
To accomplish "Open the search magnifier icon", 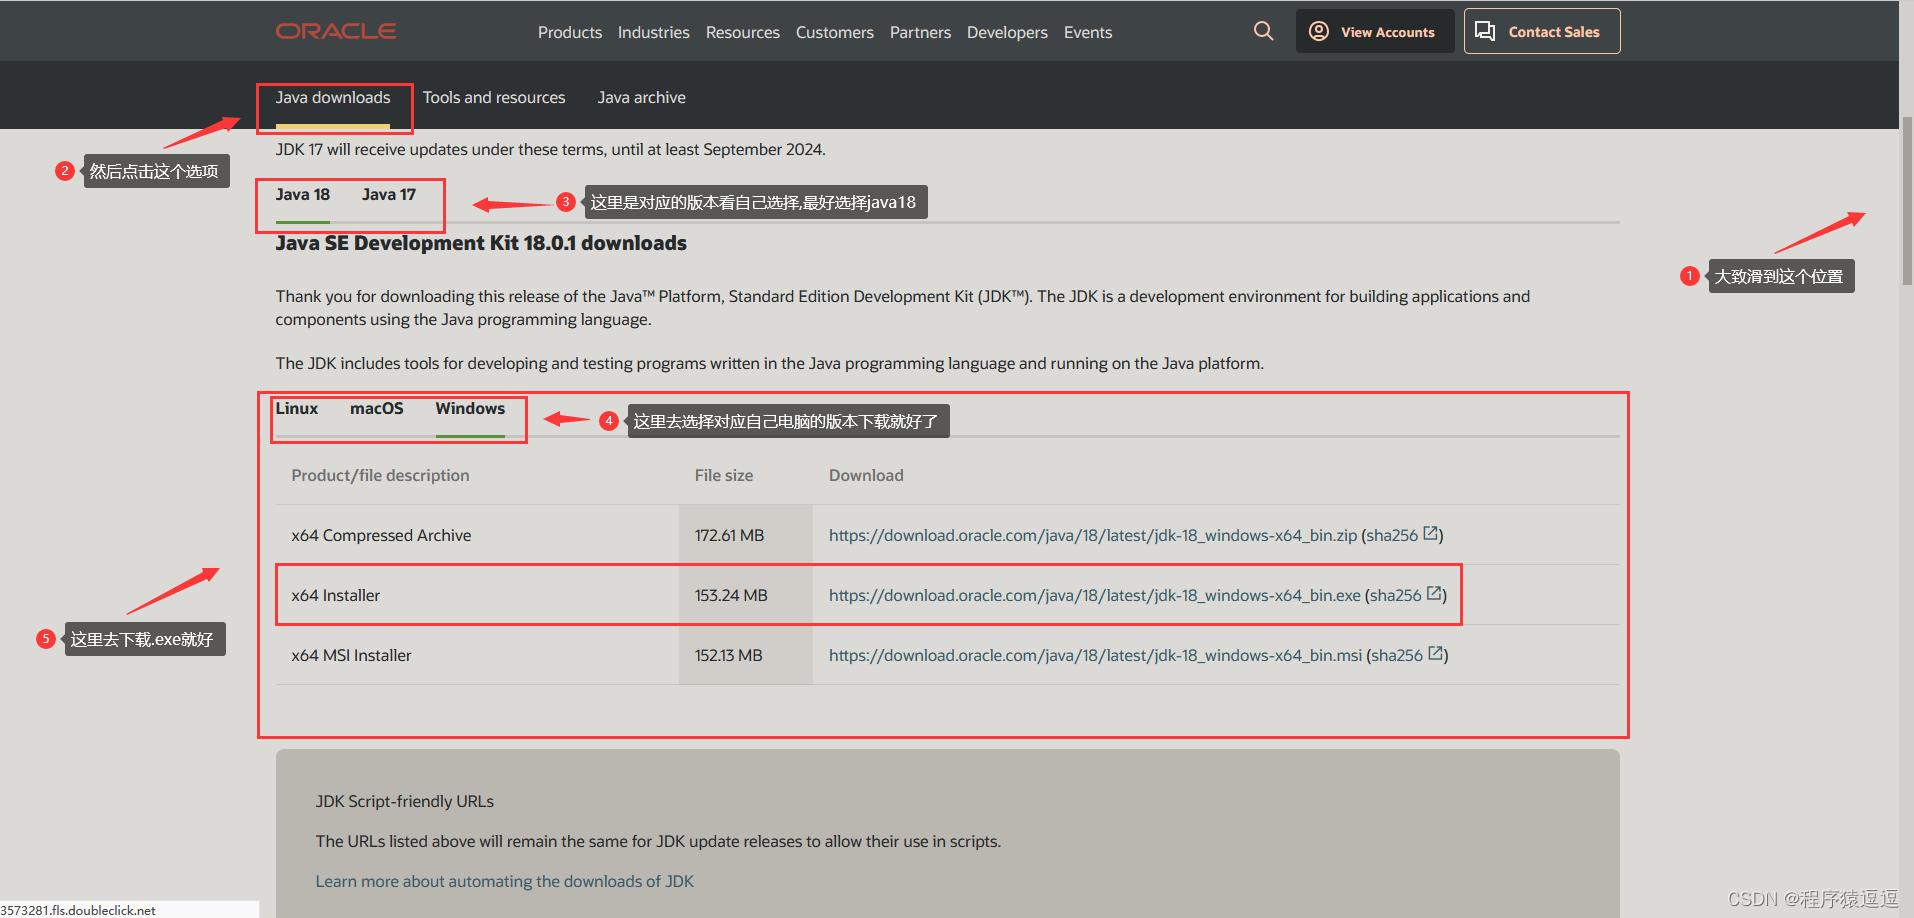I will pos(1264,31).
